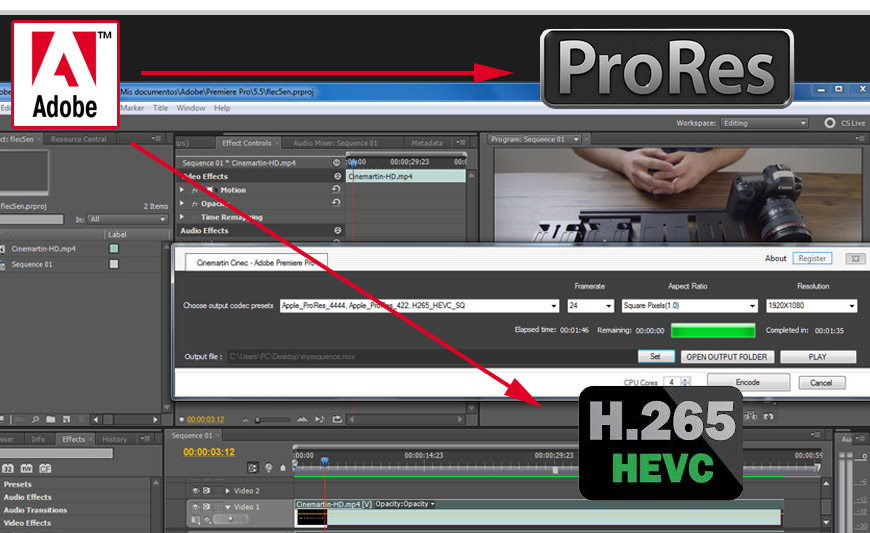Switch to the Audio Mixer: Sequence 01 tab
Viewport: 870px width, 533px height.
point(335,143)
